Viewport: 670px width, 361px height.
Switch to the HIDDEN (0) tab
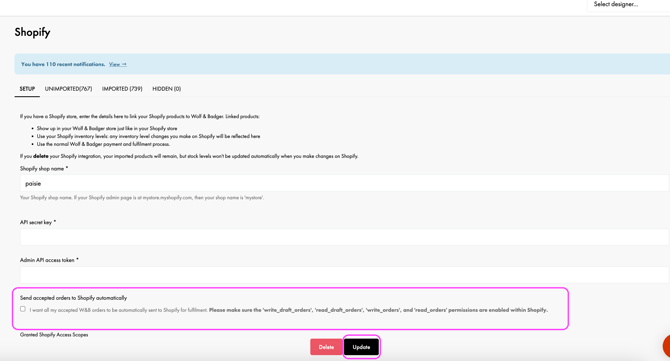(x=167, y=89)
